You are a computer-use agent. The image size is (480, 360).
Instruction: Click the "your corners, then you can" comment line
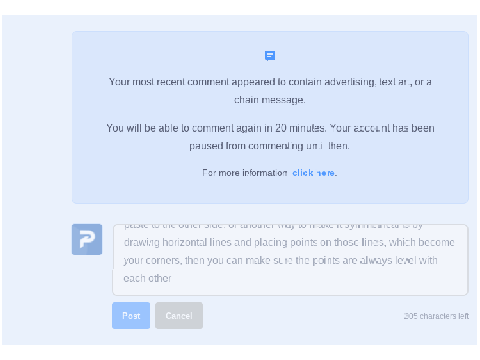[280, 260]
